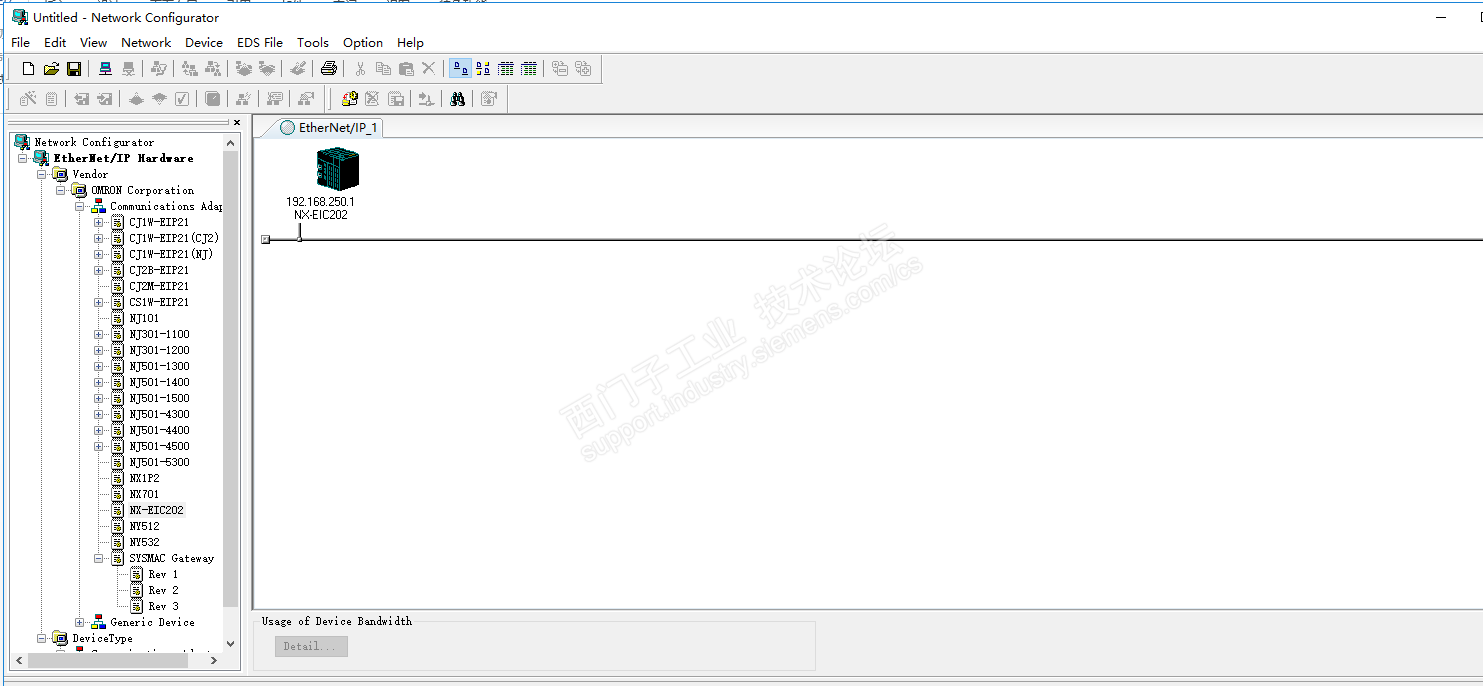Viewport: 1483px width, 686px height.
Task: Select NJ301-1200 in the hardware tree
Action: click(x=159, y=350)
